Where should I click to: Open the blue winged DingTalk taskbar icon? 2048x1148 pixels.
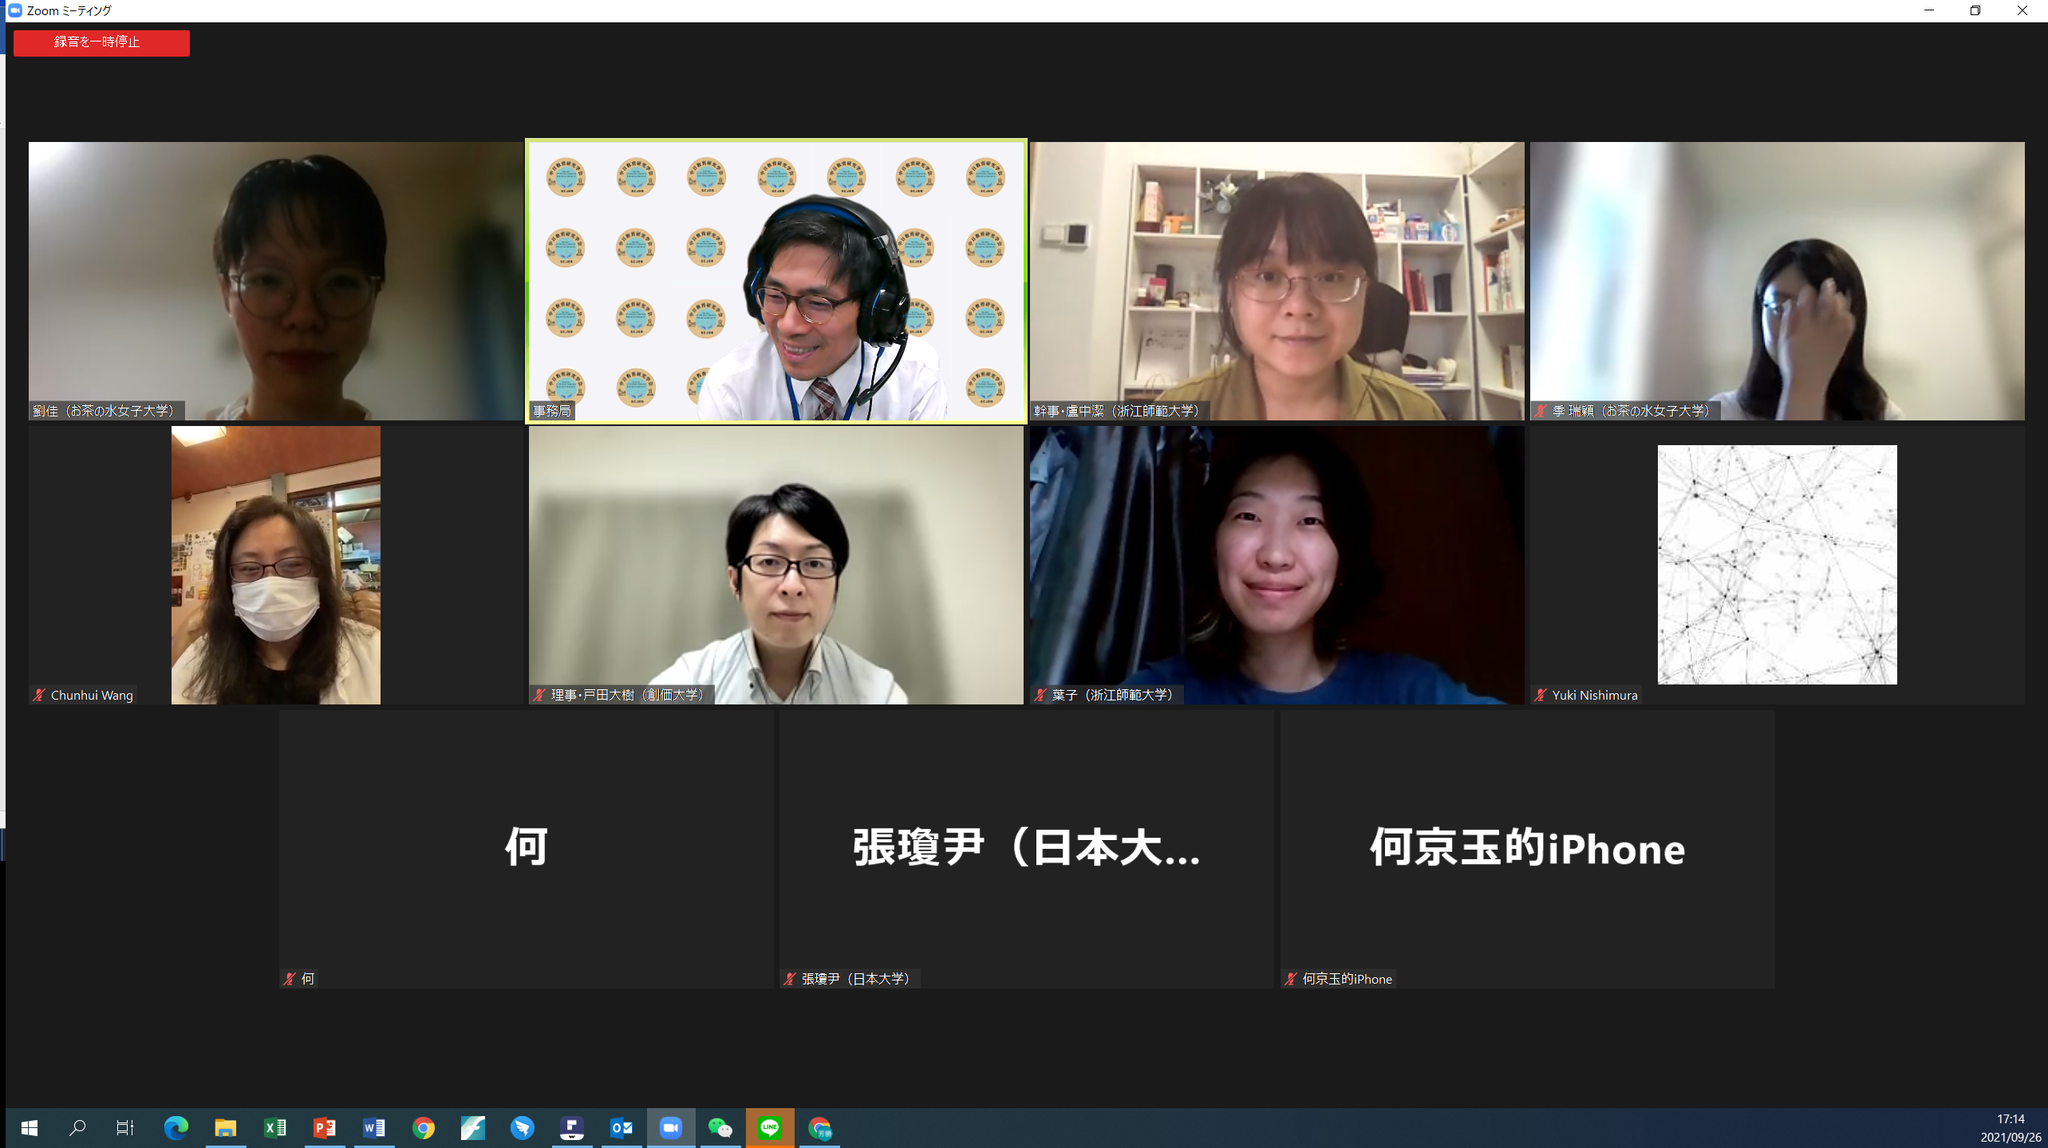522,1128
